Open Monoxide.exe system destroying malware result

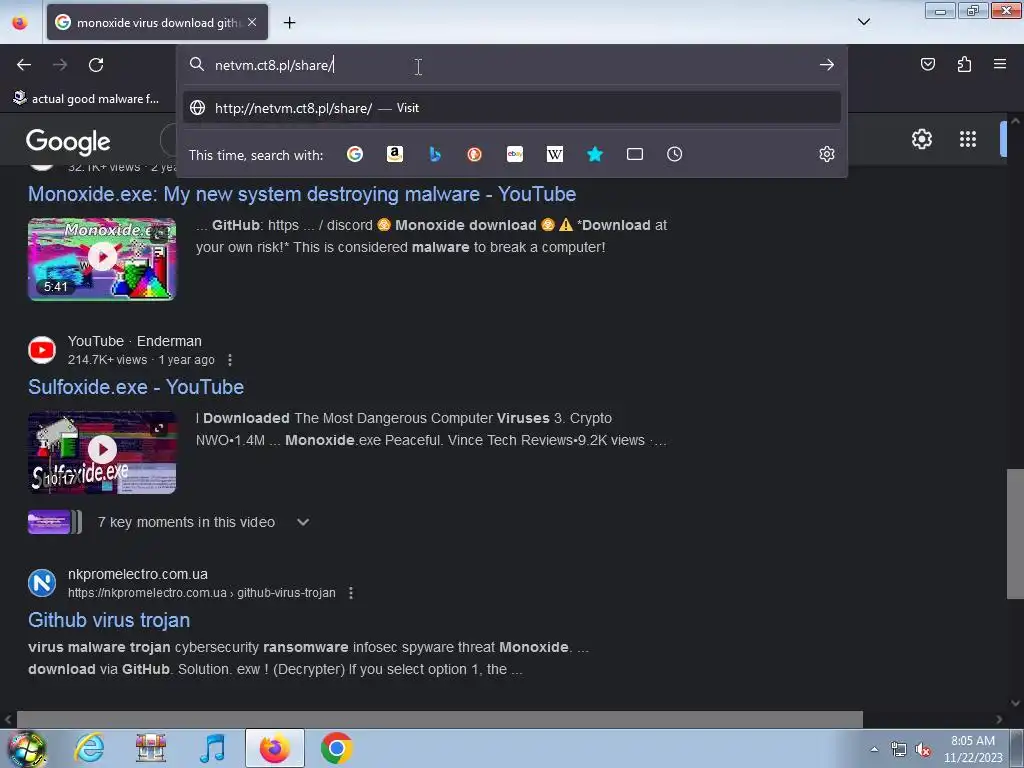[x=302, y=194]
